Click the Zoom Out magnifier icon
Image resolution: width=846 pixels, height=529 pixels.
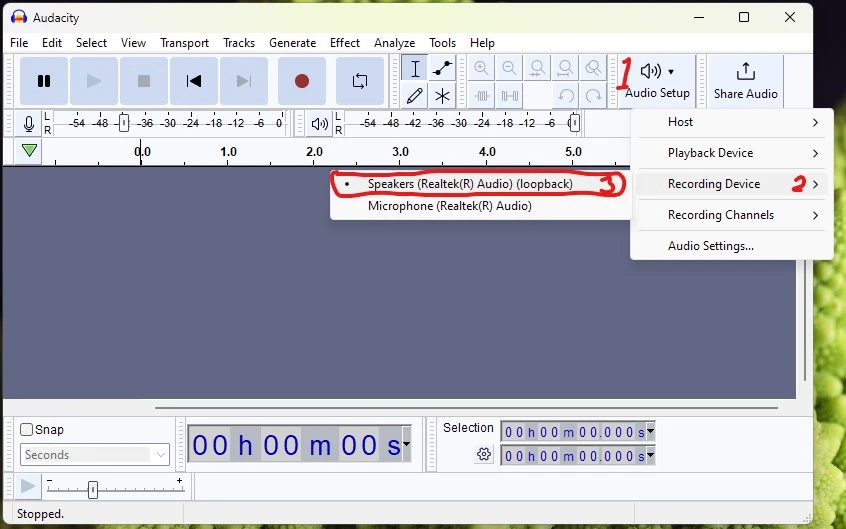[509, 69]
